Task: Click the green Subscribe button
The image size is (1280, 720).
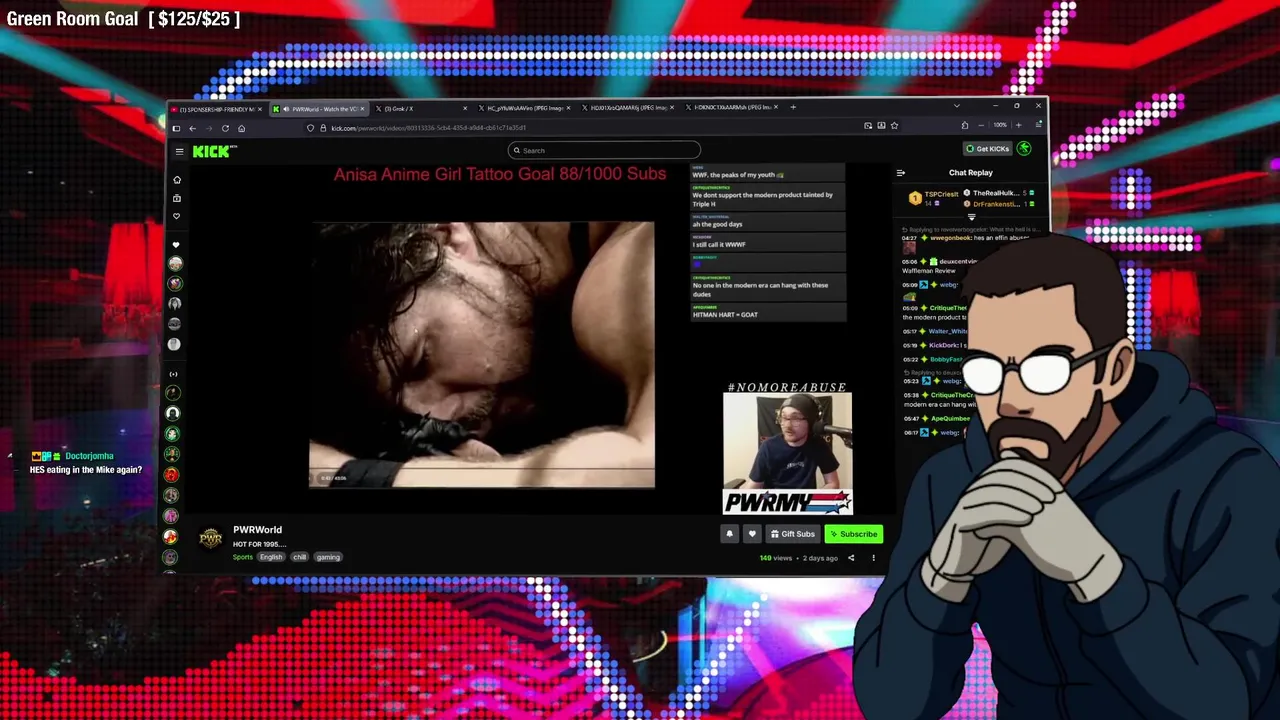Action: (854, 534)
